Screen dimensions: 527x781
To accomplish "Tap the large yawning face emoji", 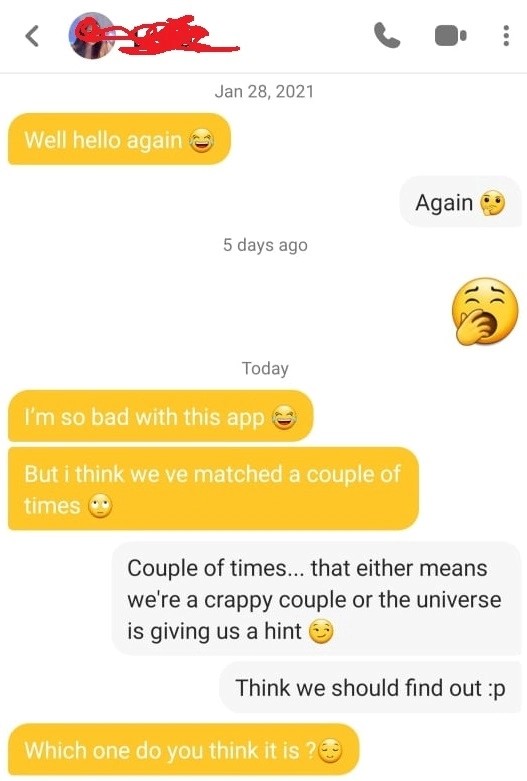I will point(485,311).
